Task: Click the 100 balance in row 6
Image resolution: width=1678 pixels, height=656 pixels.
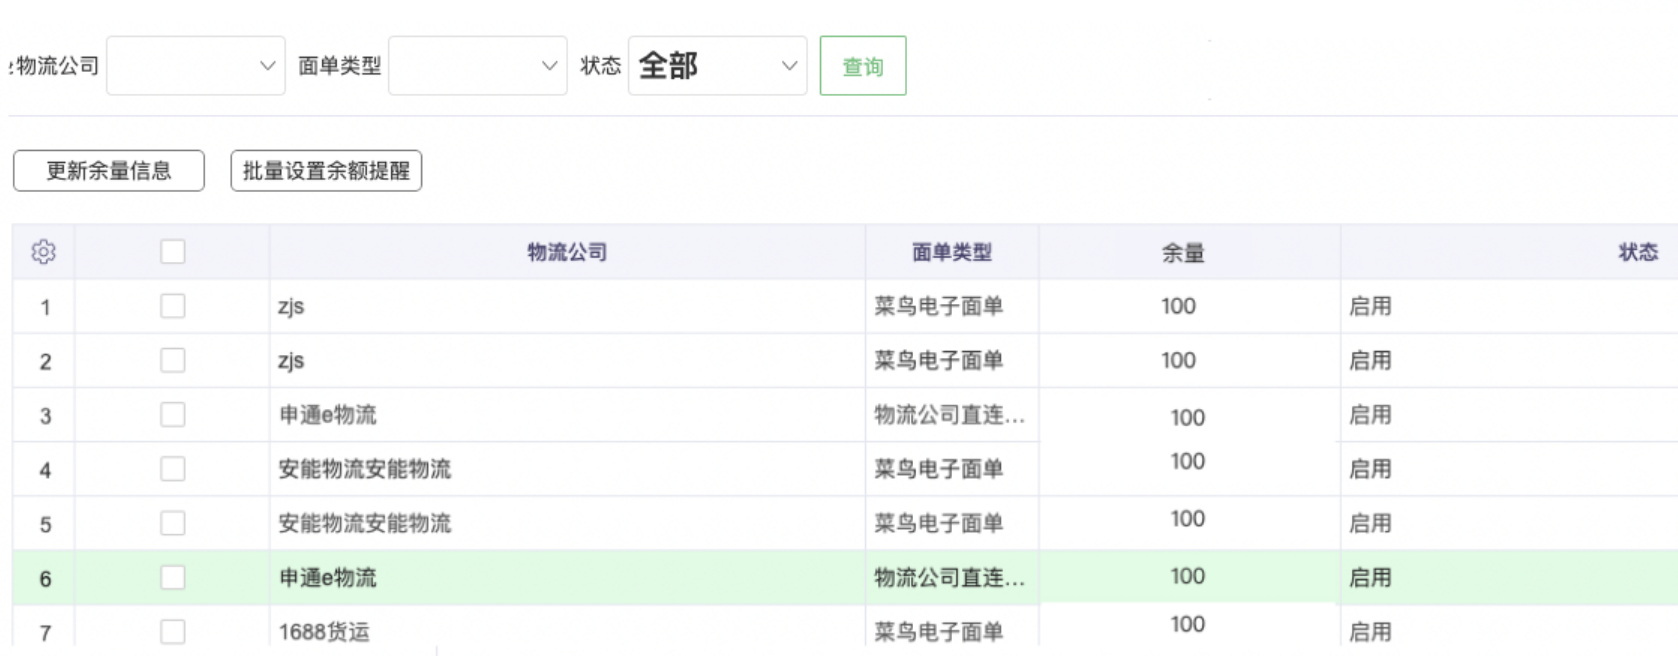Action: [x=1188, y=576]
